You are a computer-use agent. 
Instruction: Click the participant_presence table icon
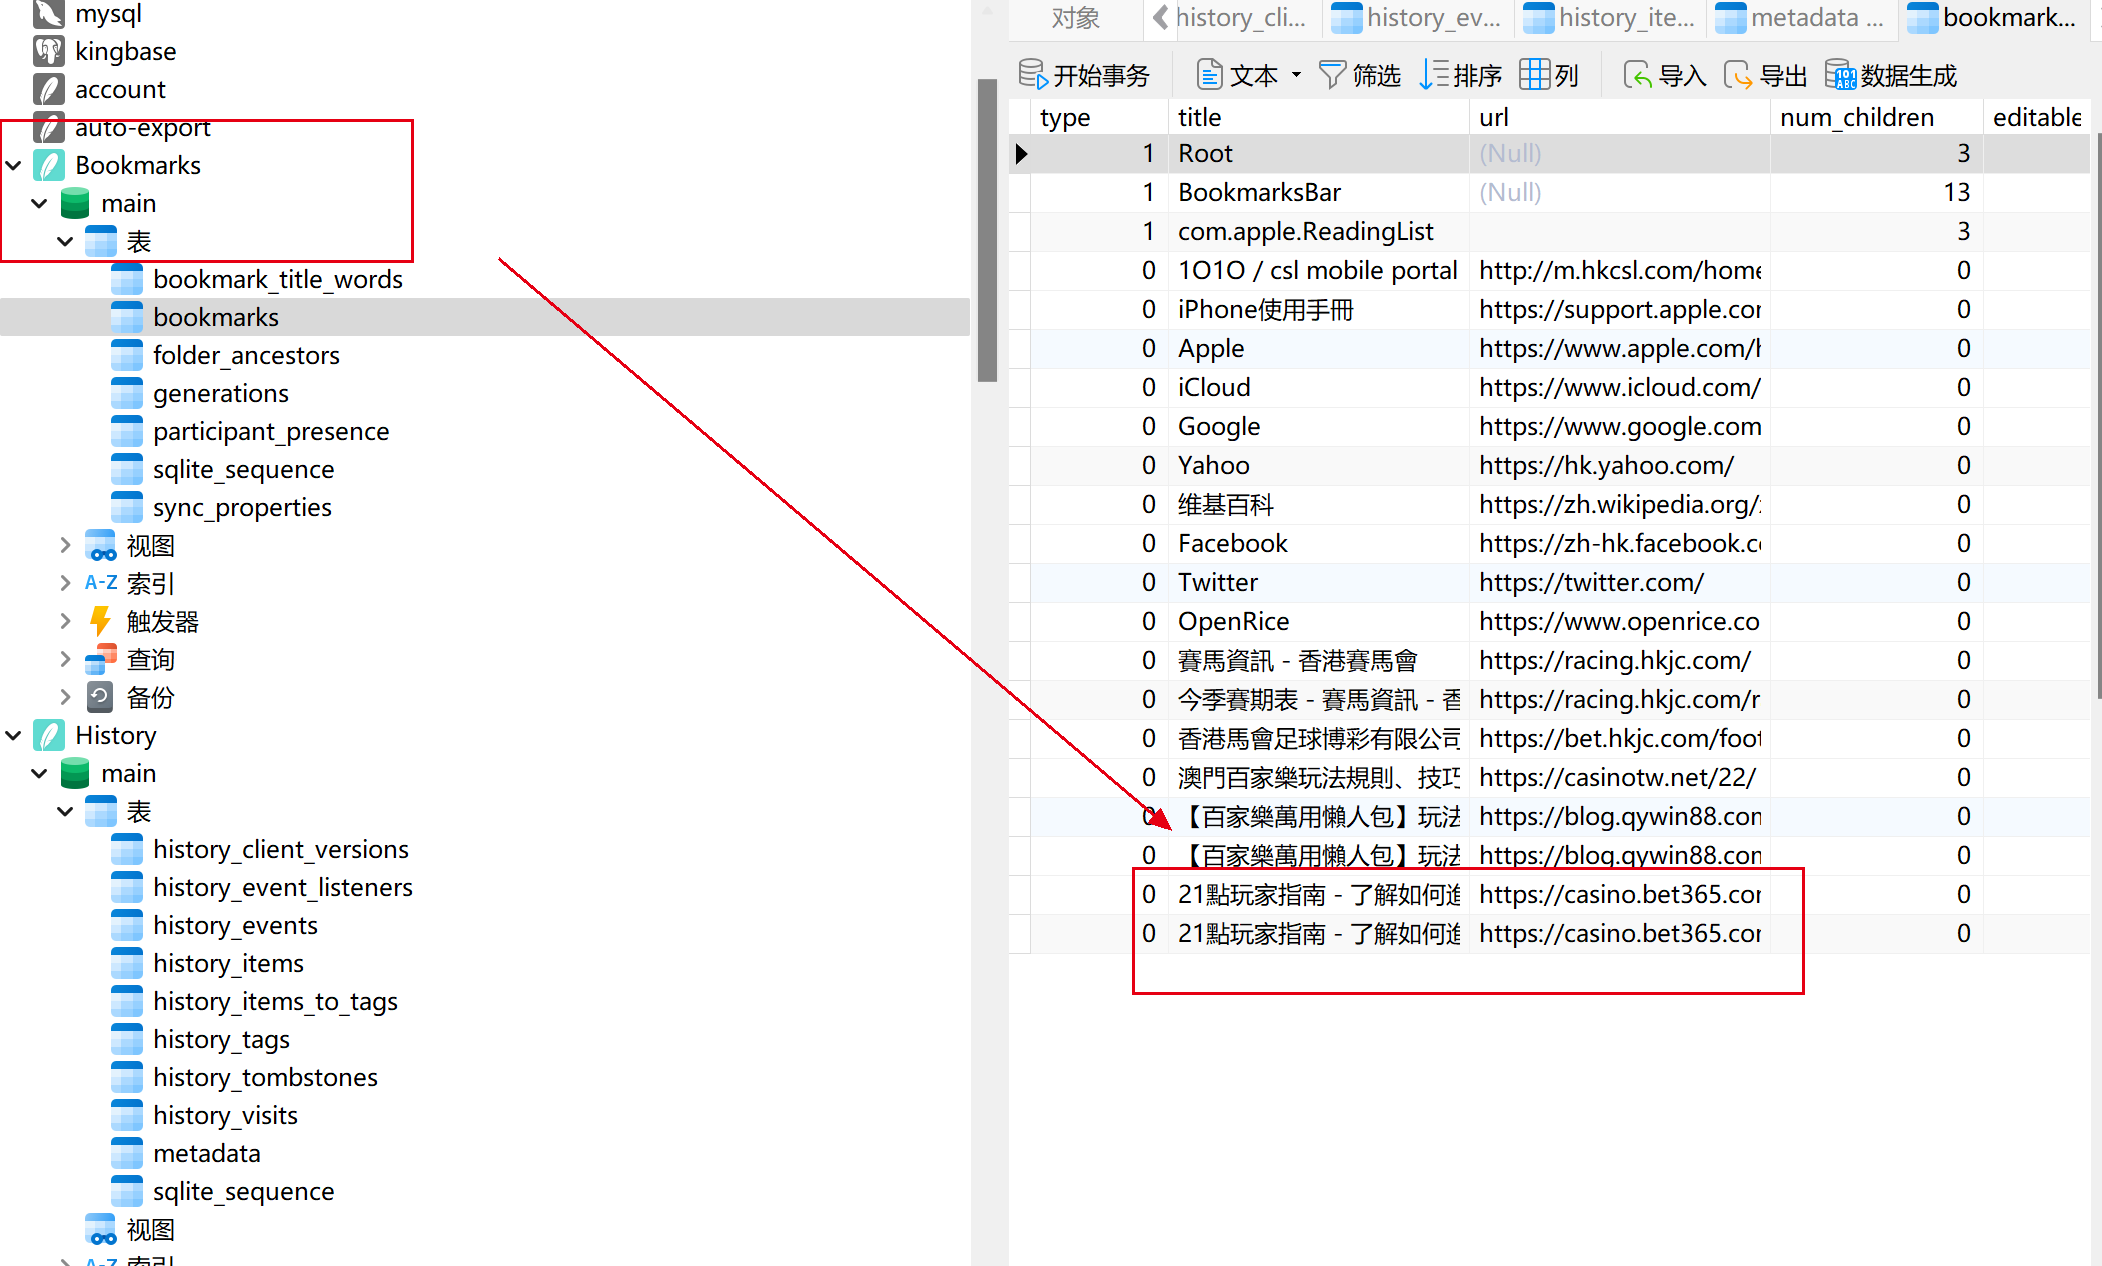[x=127, y=431]
